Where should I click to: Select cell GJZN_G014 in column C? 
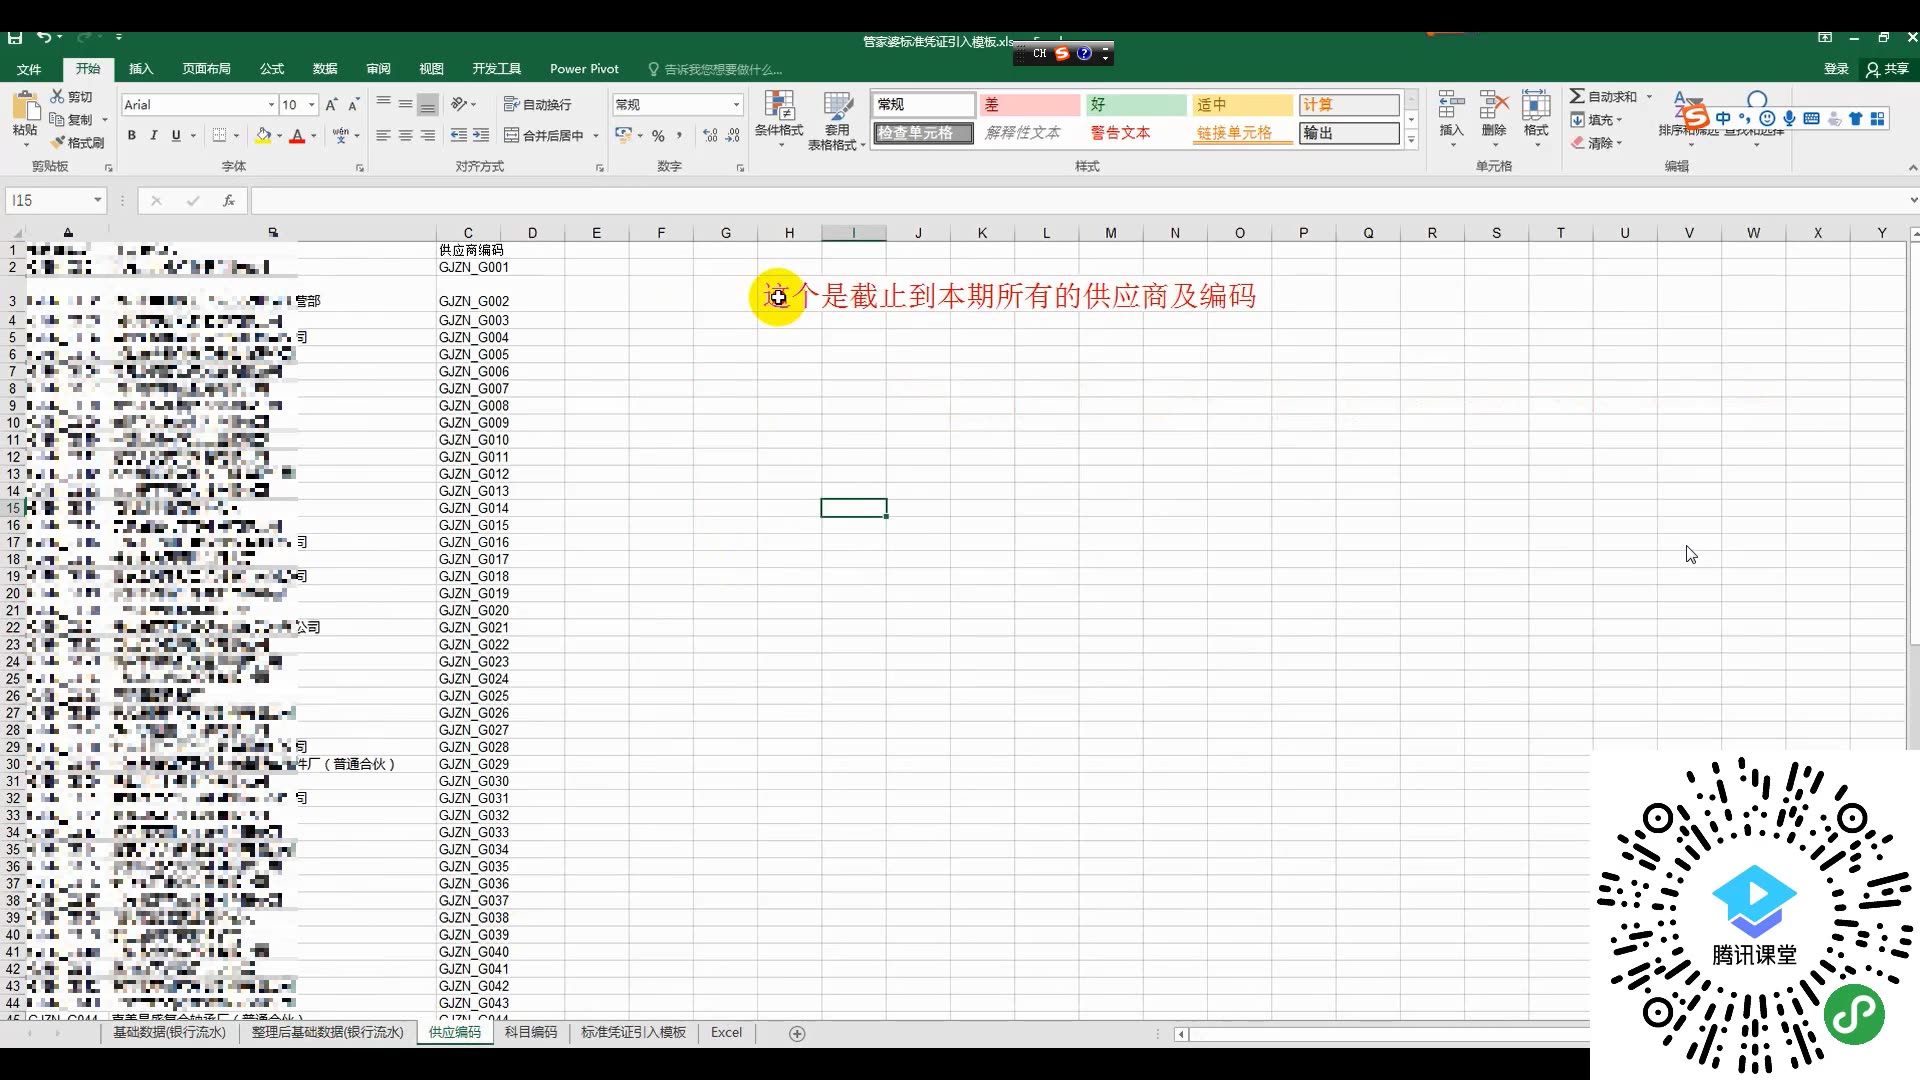pyautogui.click(x=468, y=508)
